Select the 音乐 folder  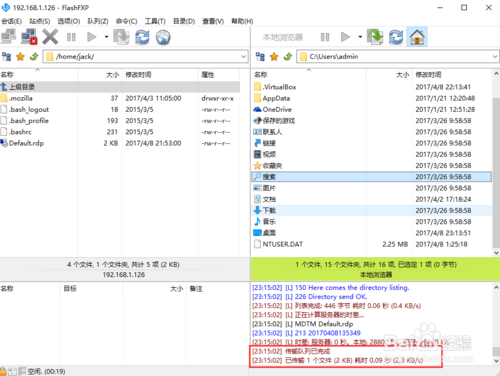click(372, 222)
